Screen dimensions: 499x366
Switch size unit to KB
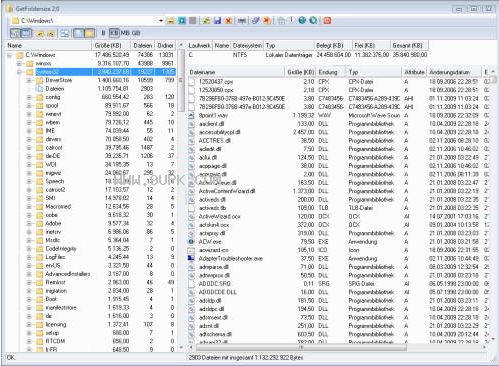click(114, 33)
